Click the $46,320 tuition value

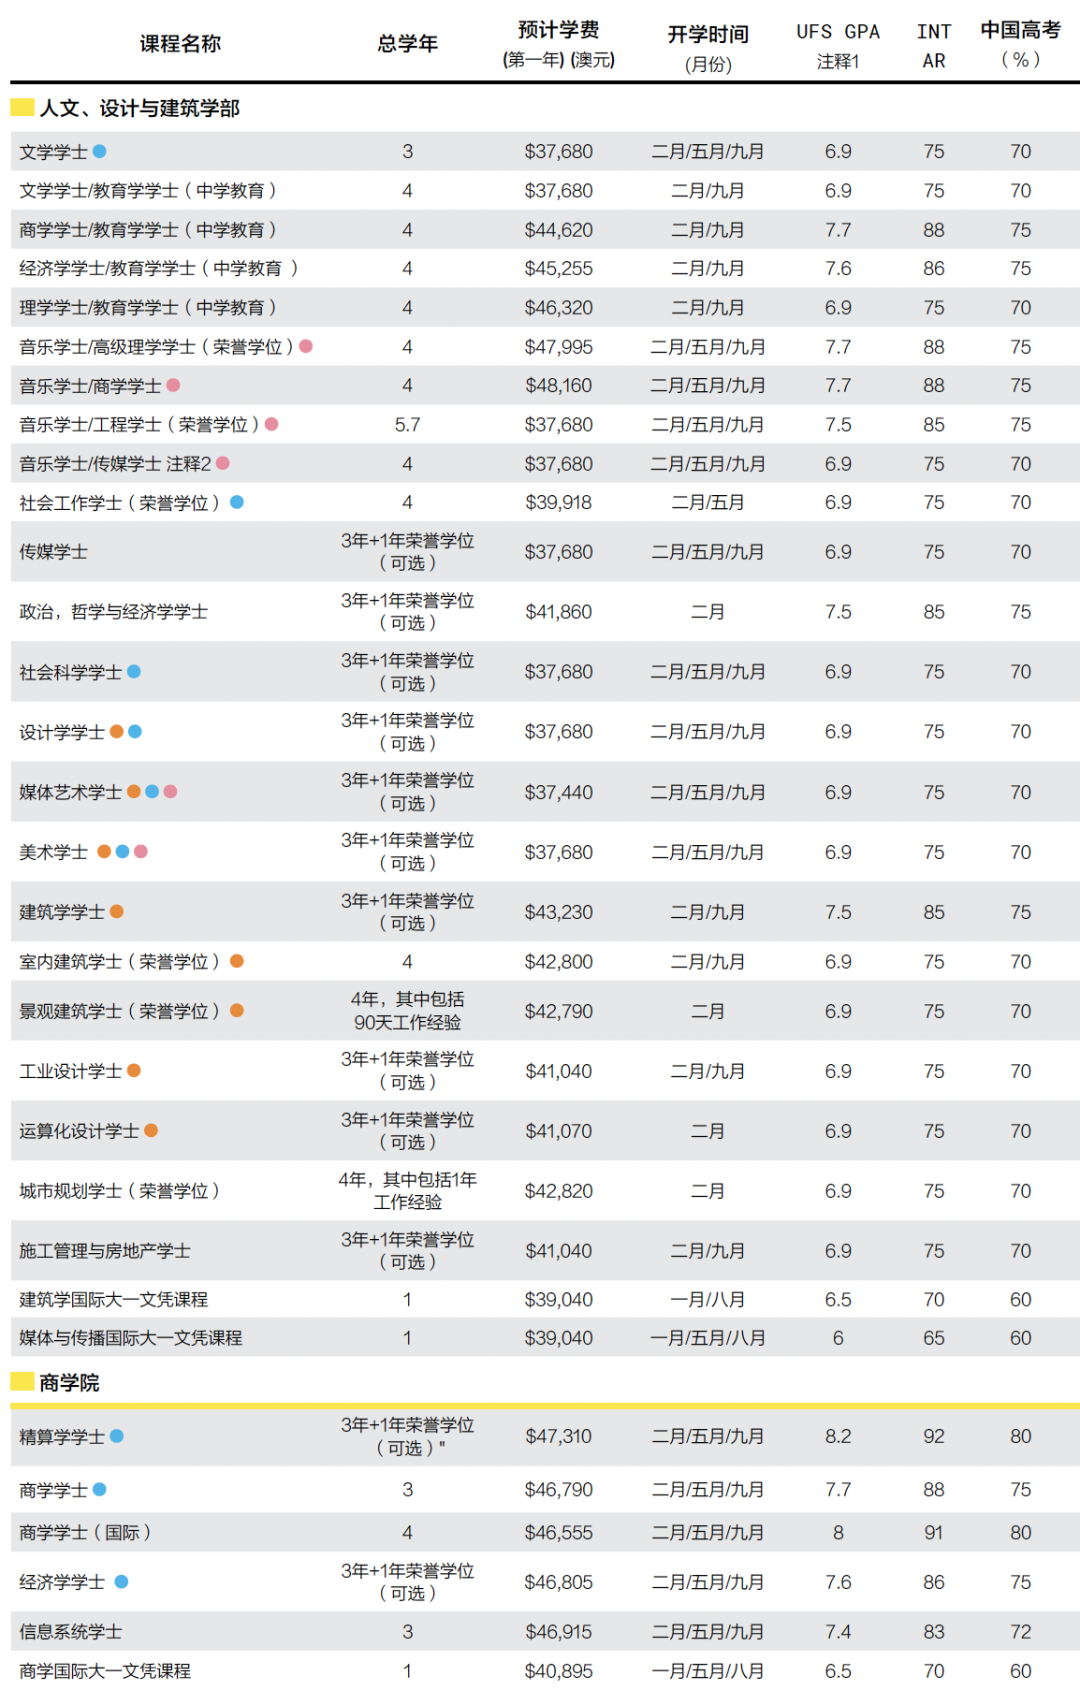(x=559, y=308)
